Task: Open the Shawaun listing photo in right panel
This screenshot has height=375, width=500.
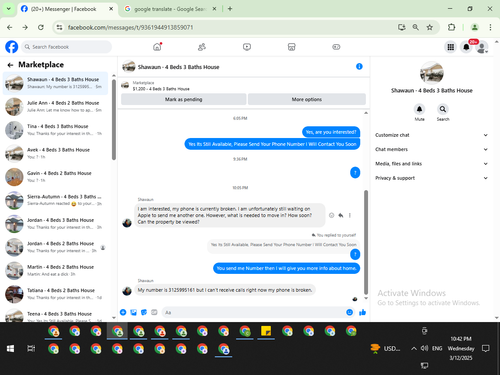Action: [x=432, y=73]
